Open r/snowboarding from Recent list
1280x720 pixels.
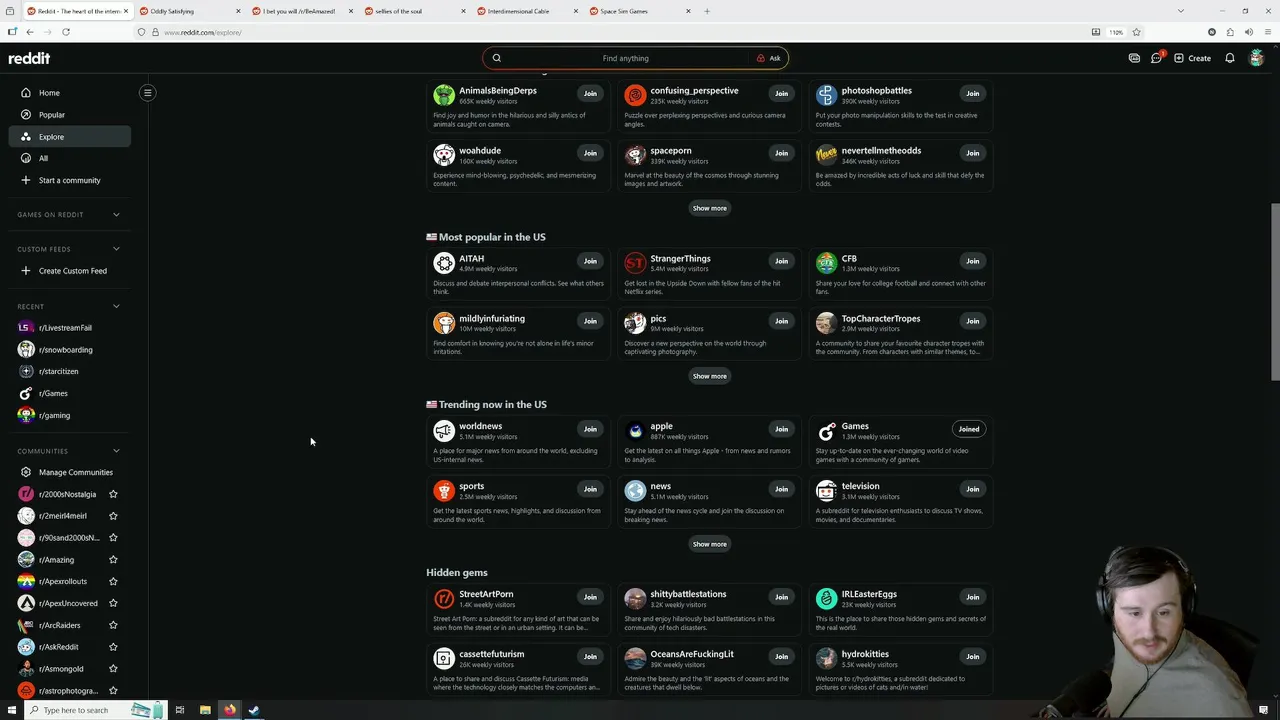tap(69, 350)
